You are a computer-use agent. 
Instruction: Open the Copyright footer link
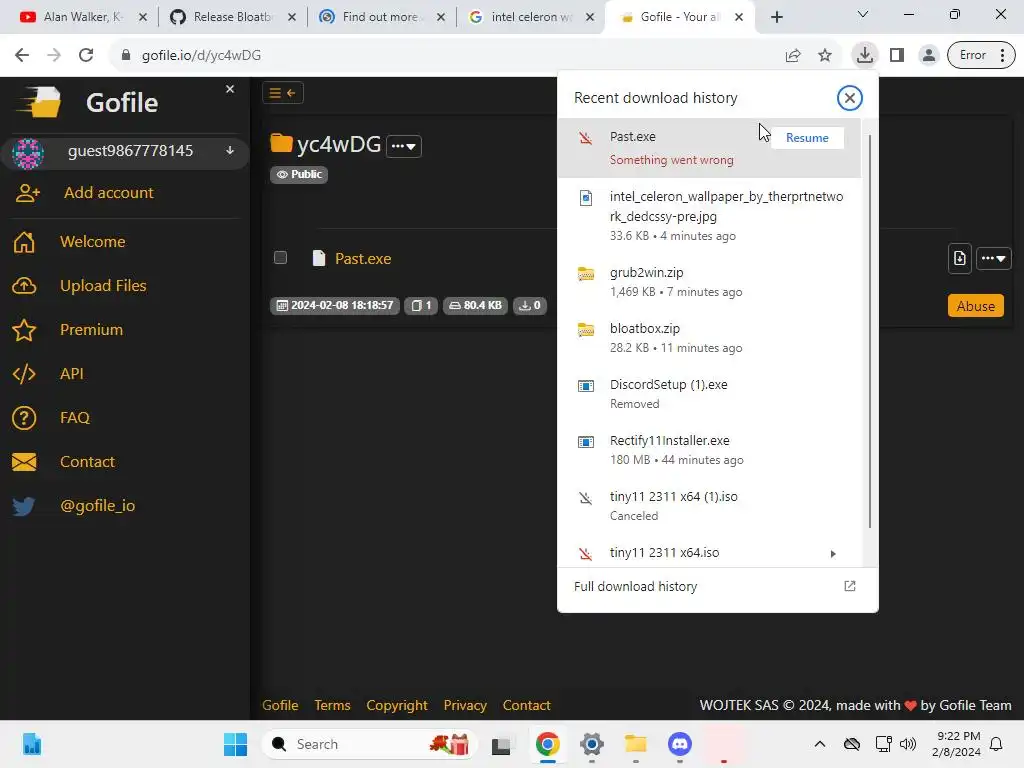[397, 705]
